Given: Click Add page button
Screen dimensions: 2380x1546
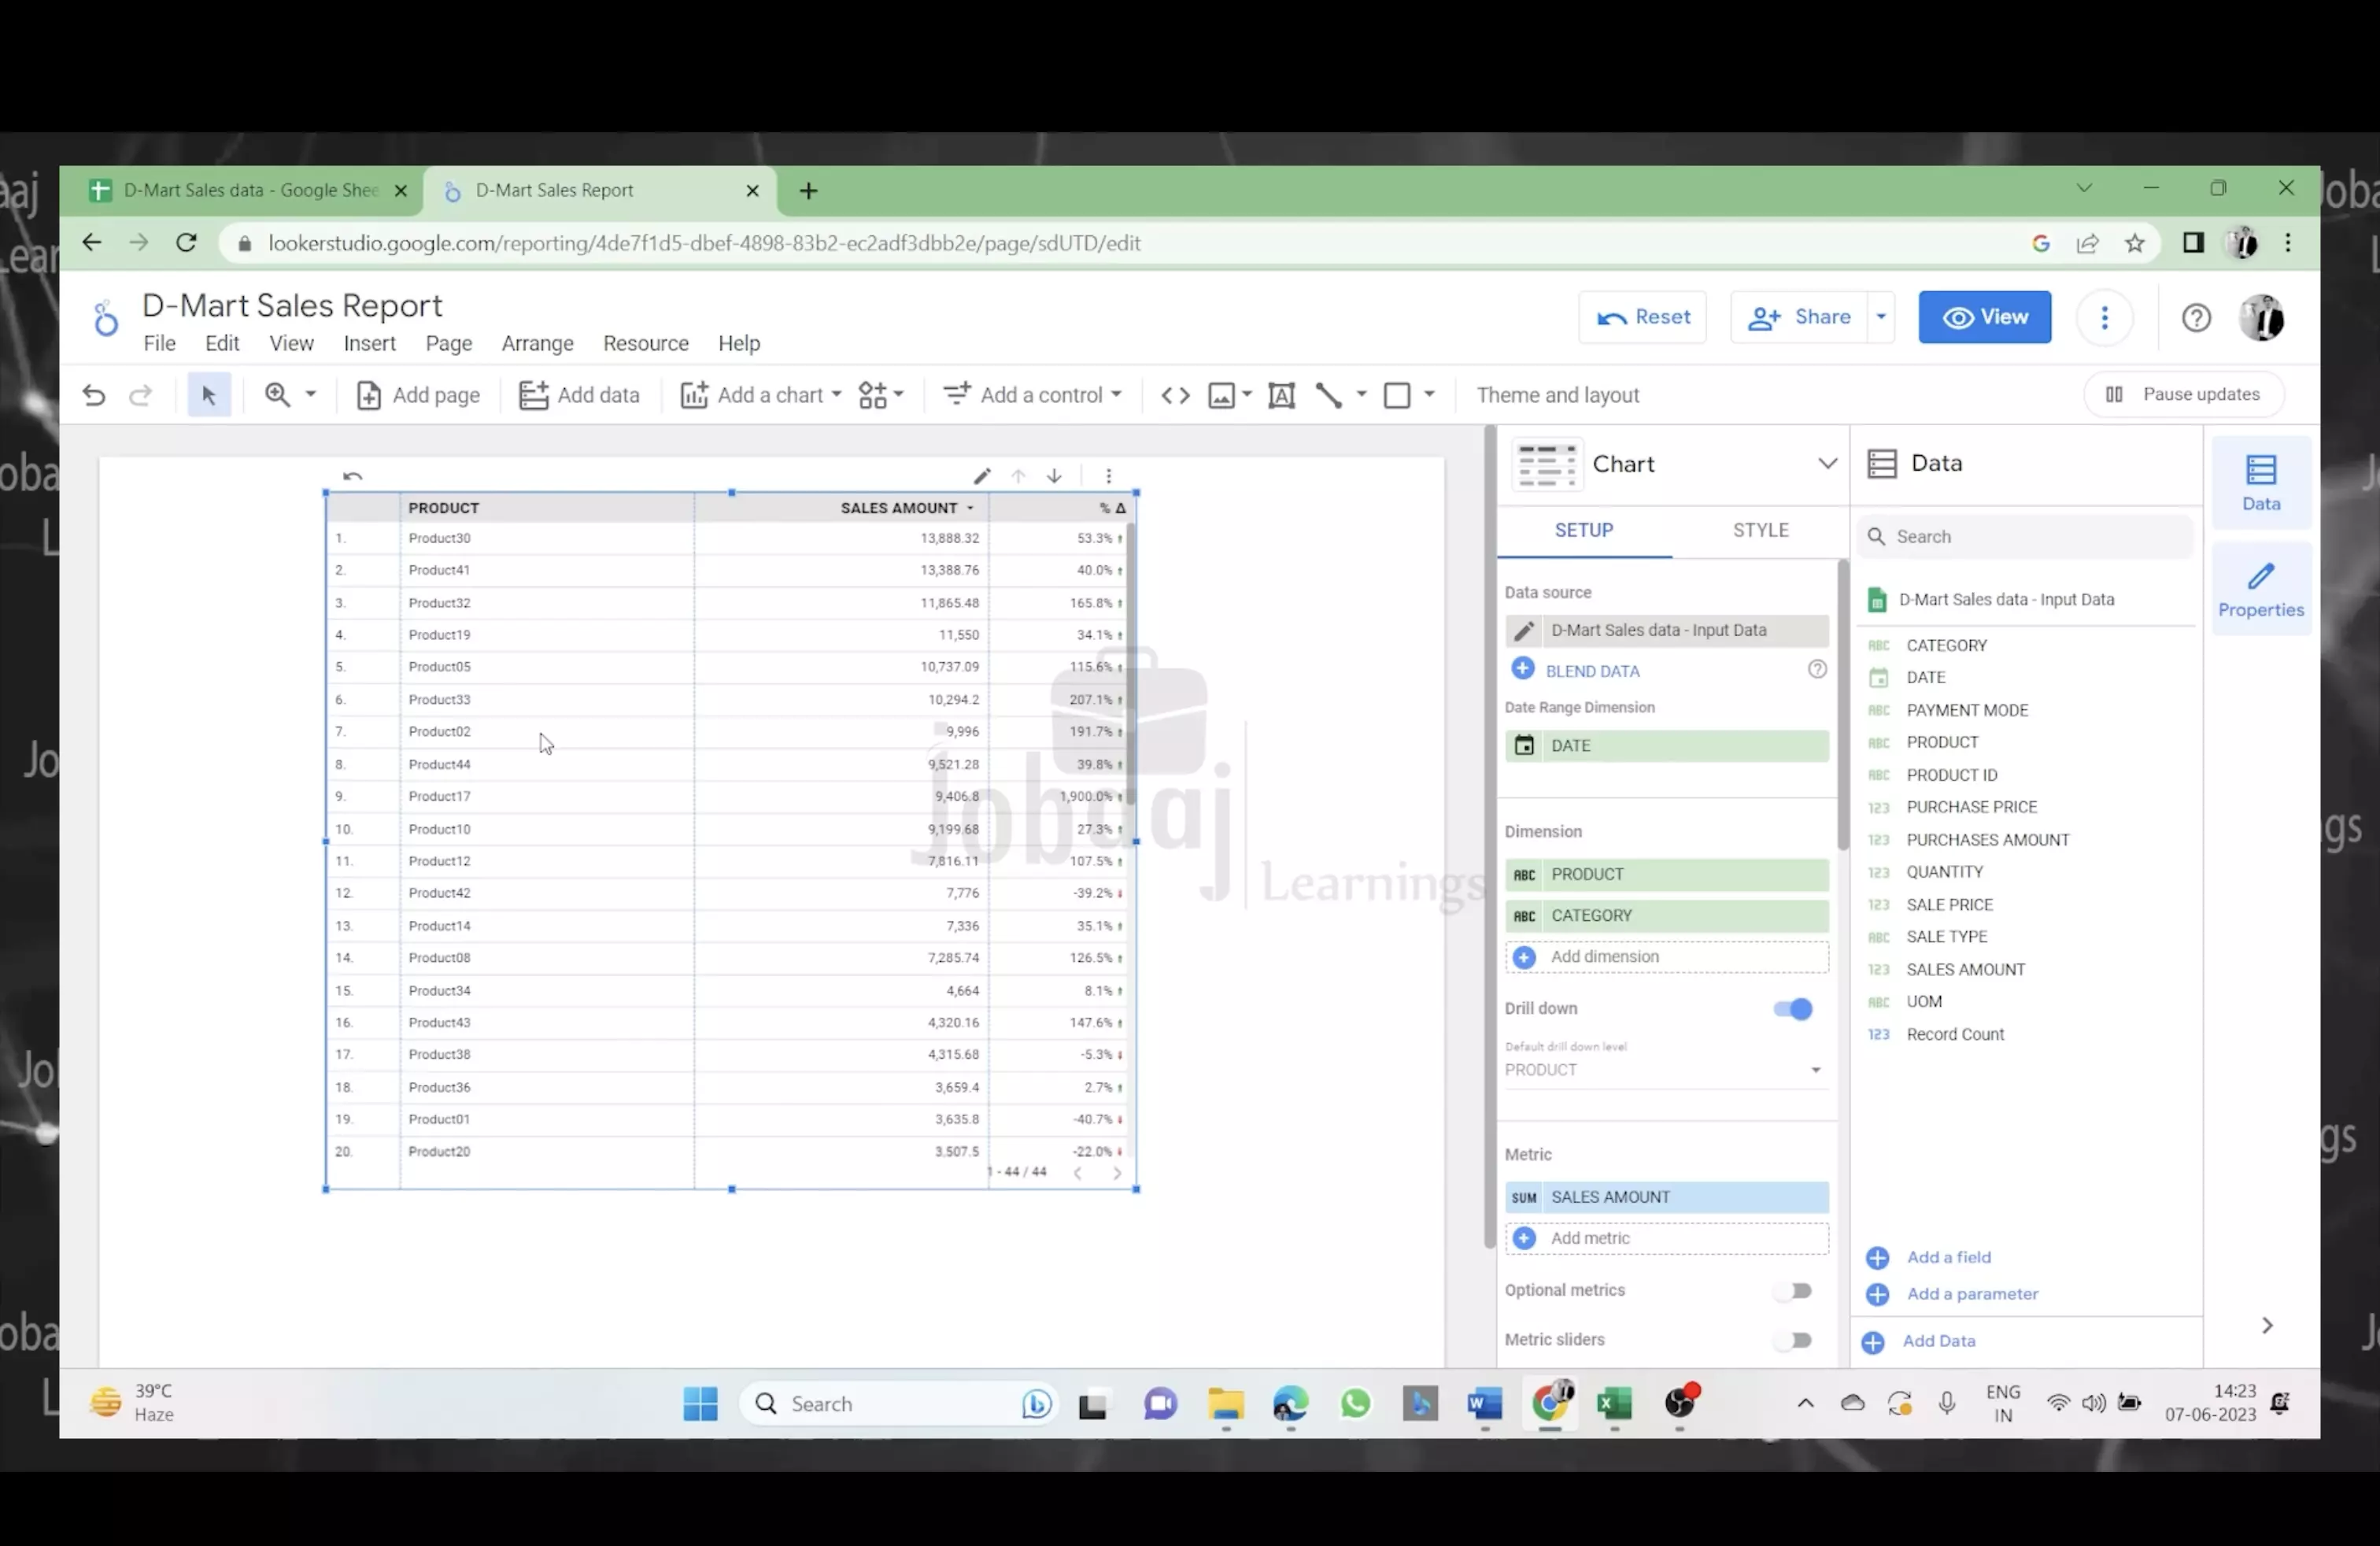Looking at the screenshot, I should point(418,395).
